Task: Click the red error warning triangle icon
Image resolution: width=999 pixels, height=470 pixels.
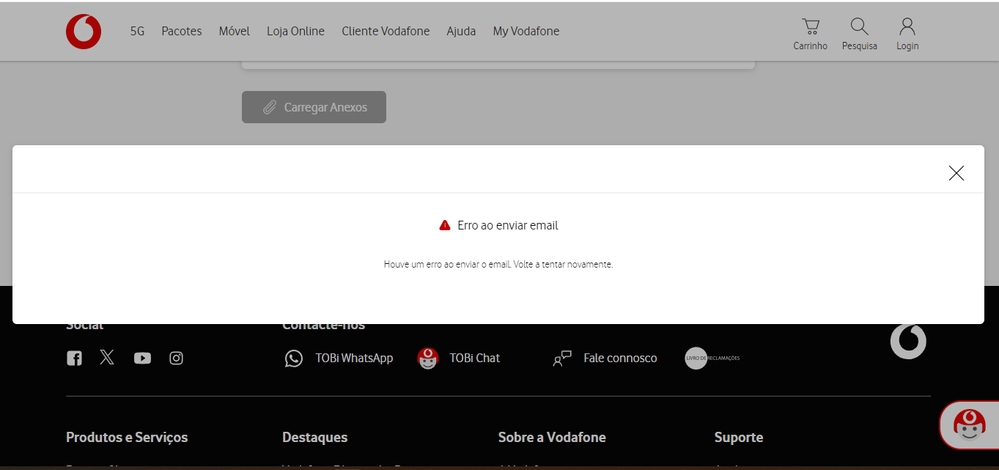Action: 445,225
